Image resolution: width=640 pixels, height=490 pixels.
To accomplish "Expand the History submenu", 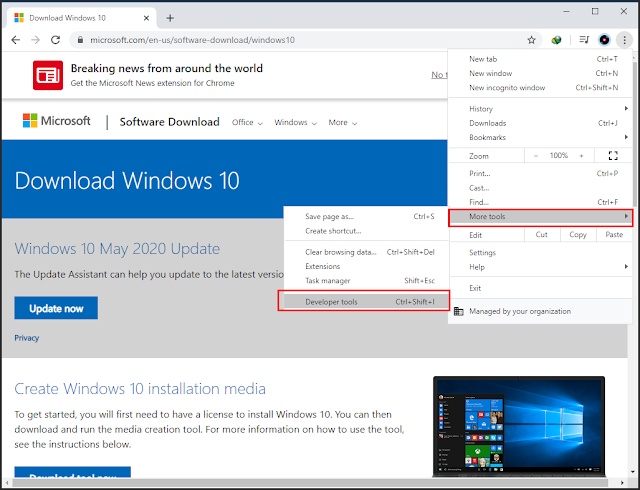I will 540,109.
